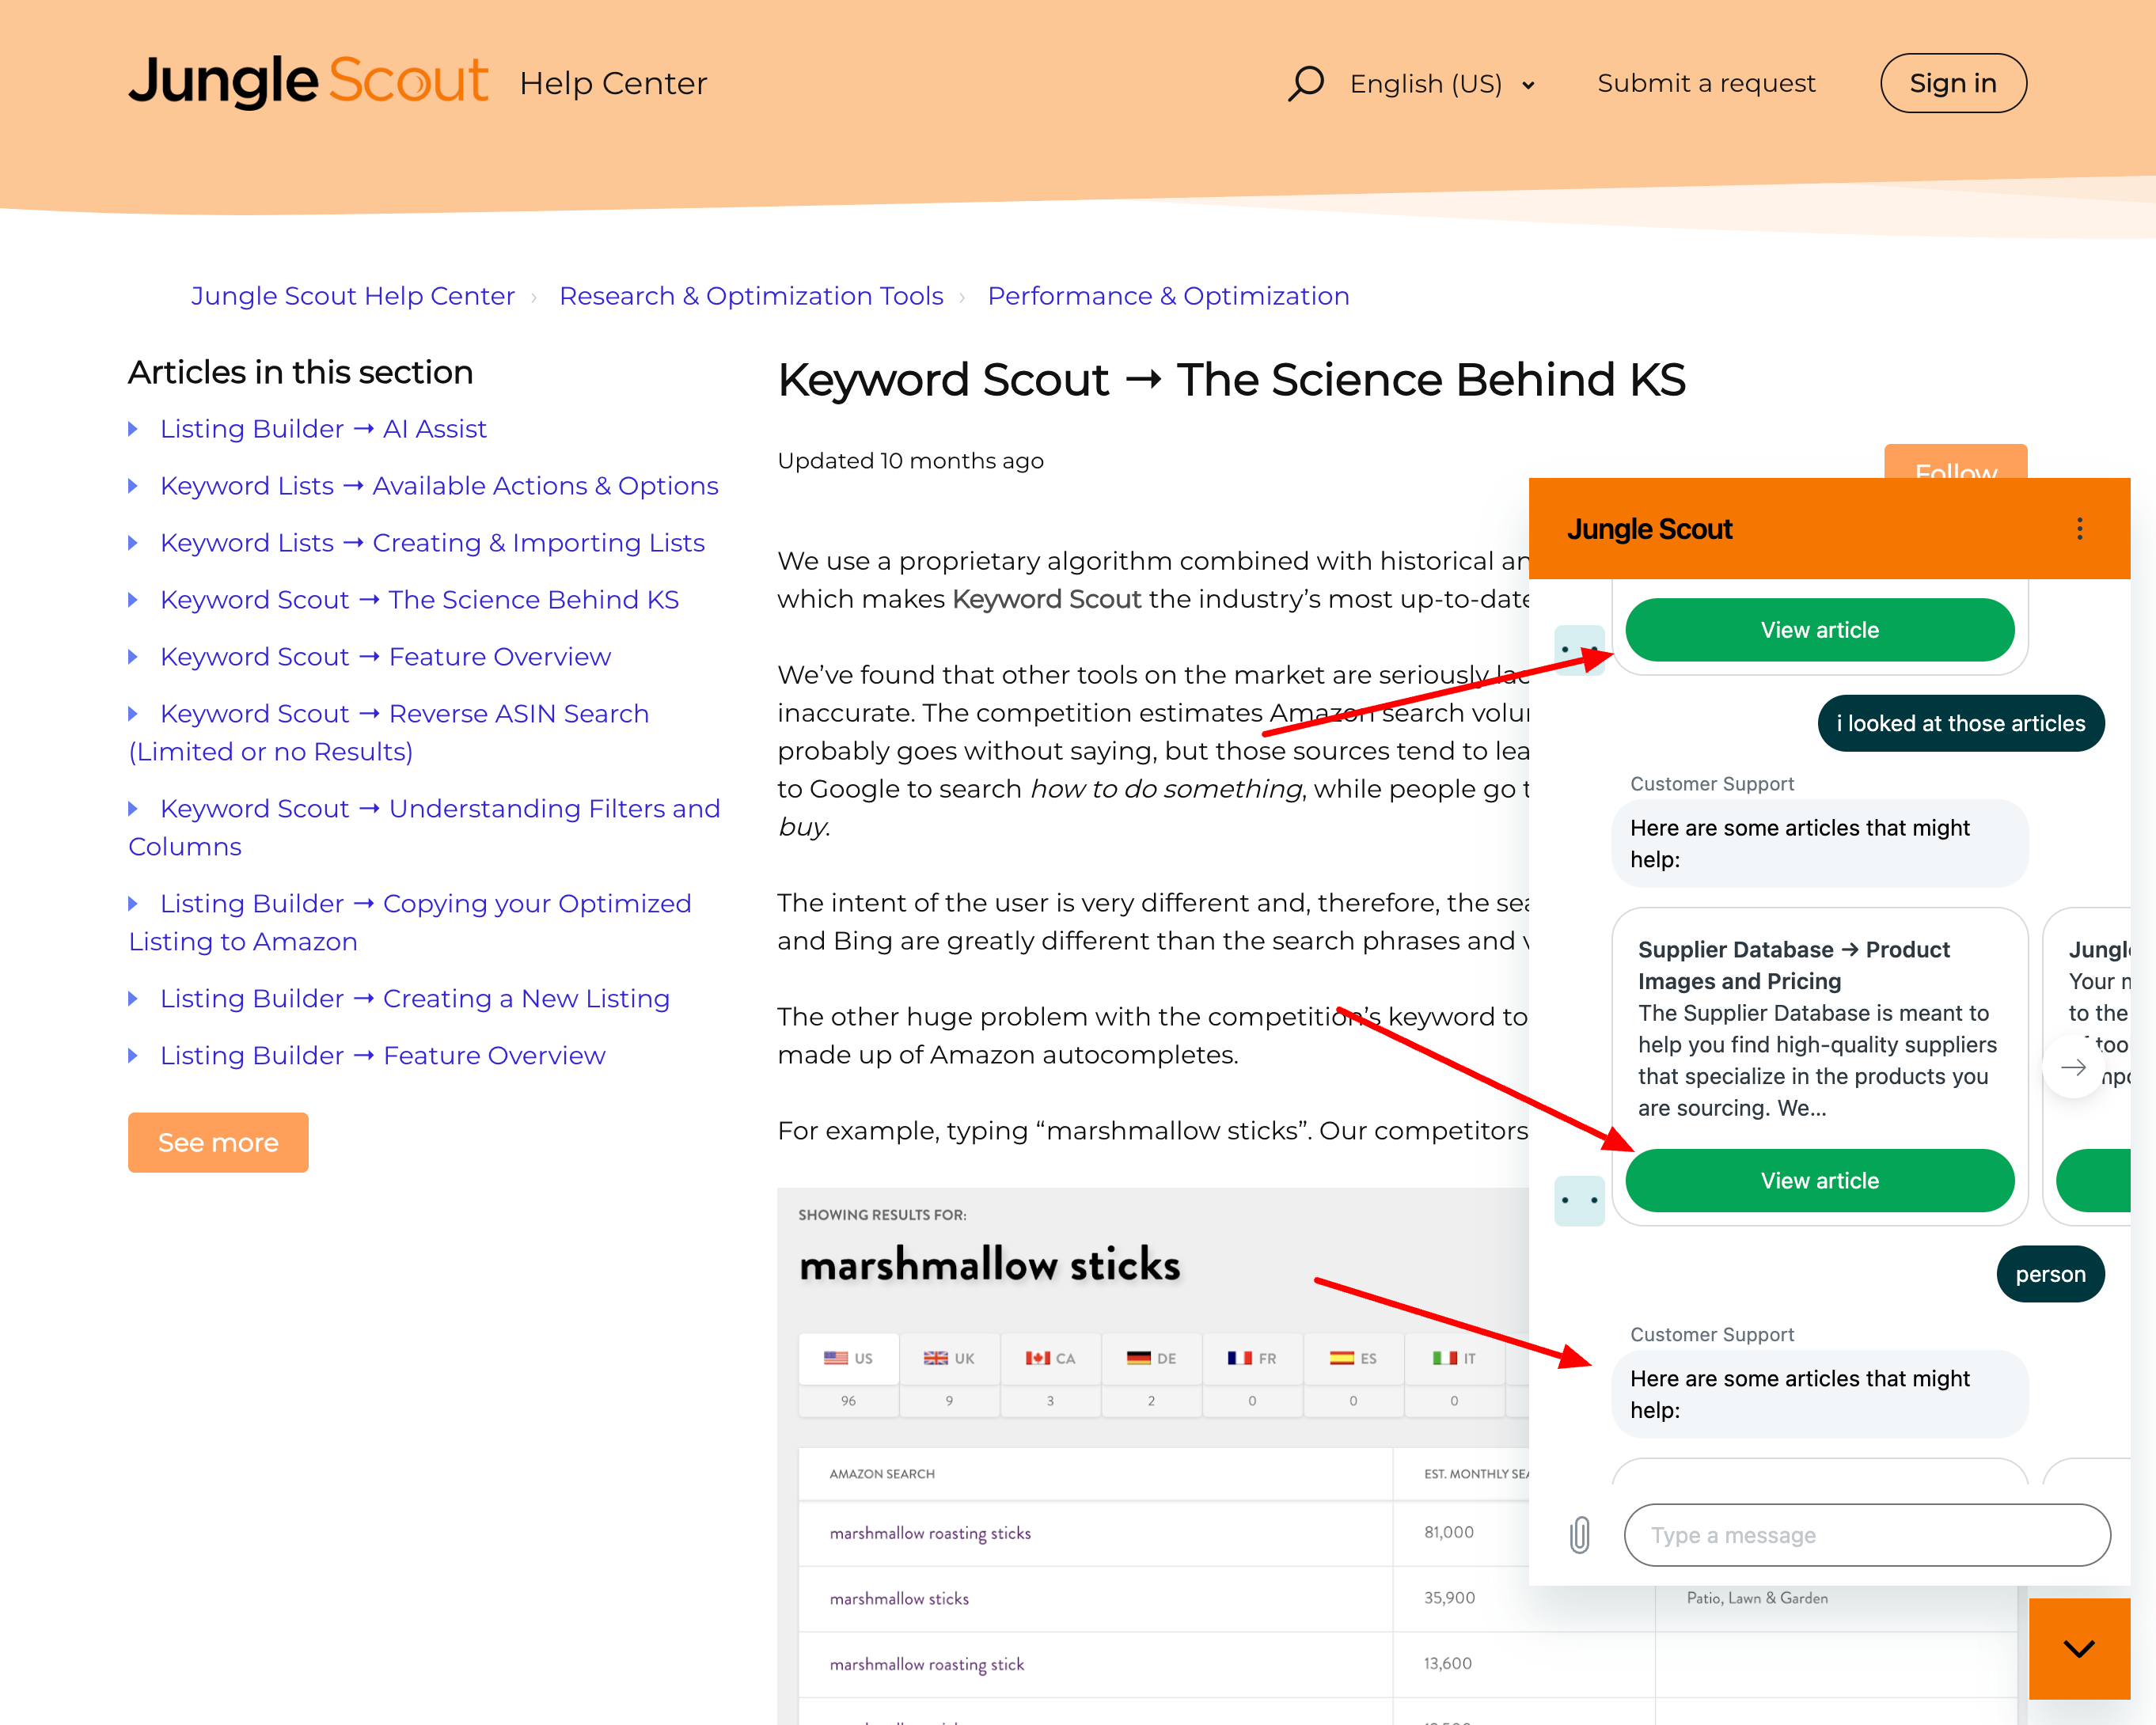Open Copying your Optimized Listing to Amazon
Image resolution: width=2156 pixels, height=1725 pixels.
pos(410,923)
